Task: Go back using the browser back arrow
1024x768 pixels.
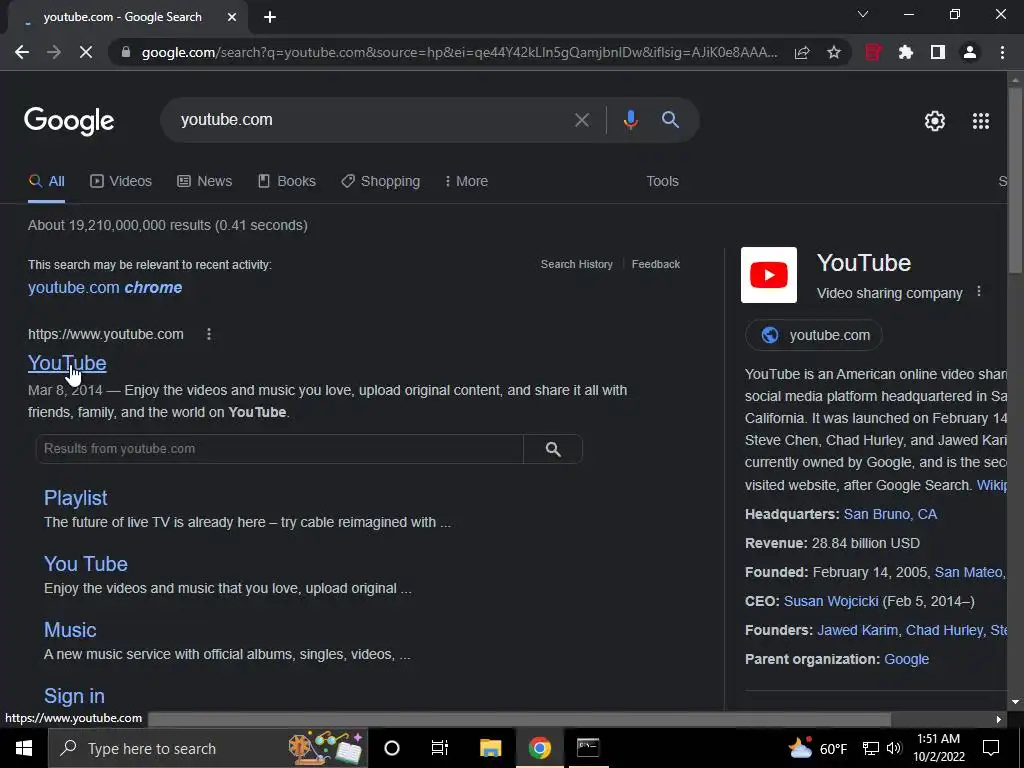Action: (22, 52)
